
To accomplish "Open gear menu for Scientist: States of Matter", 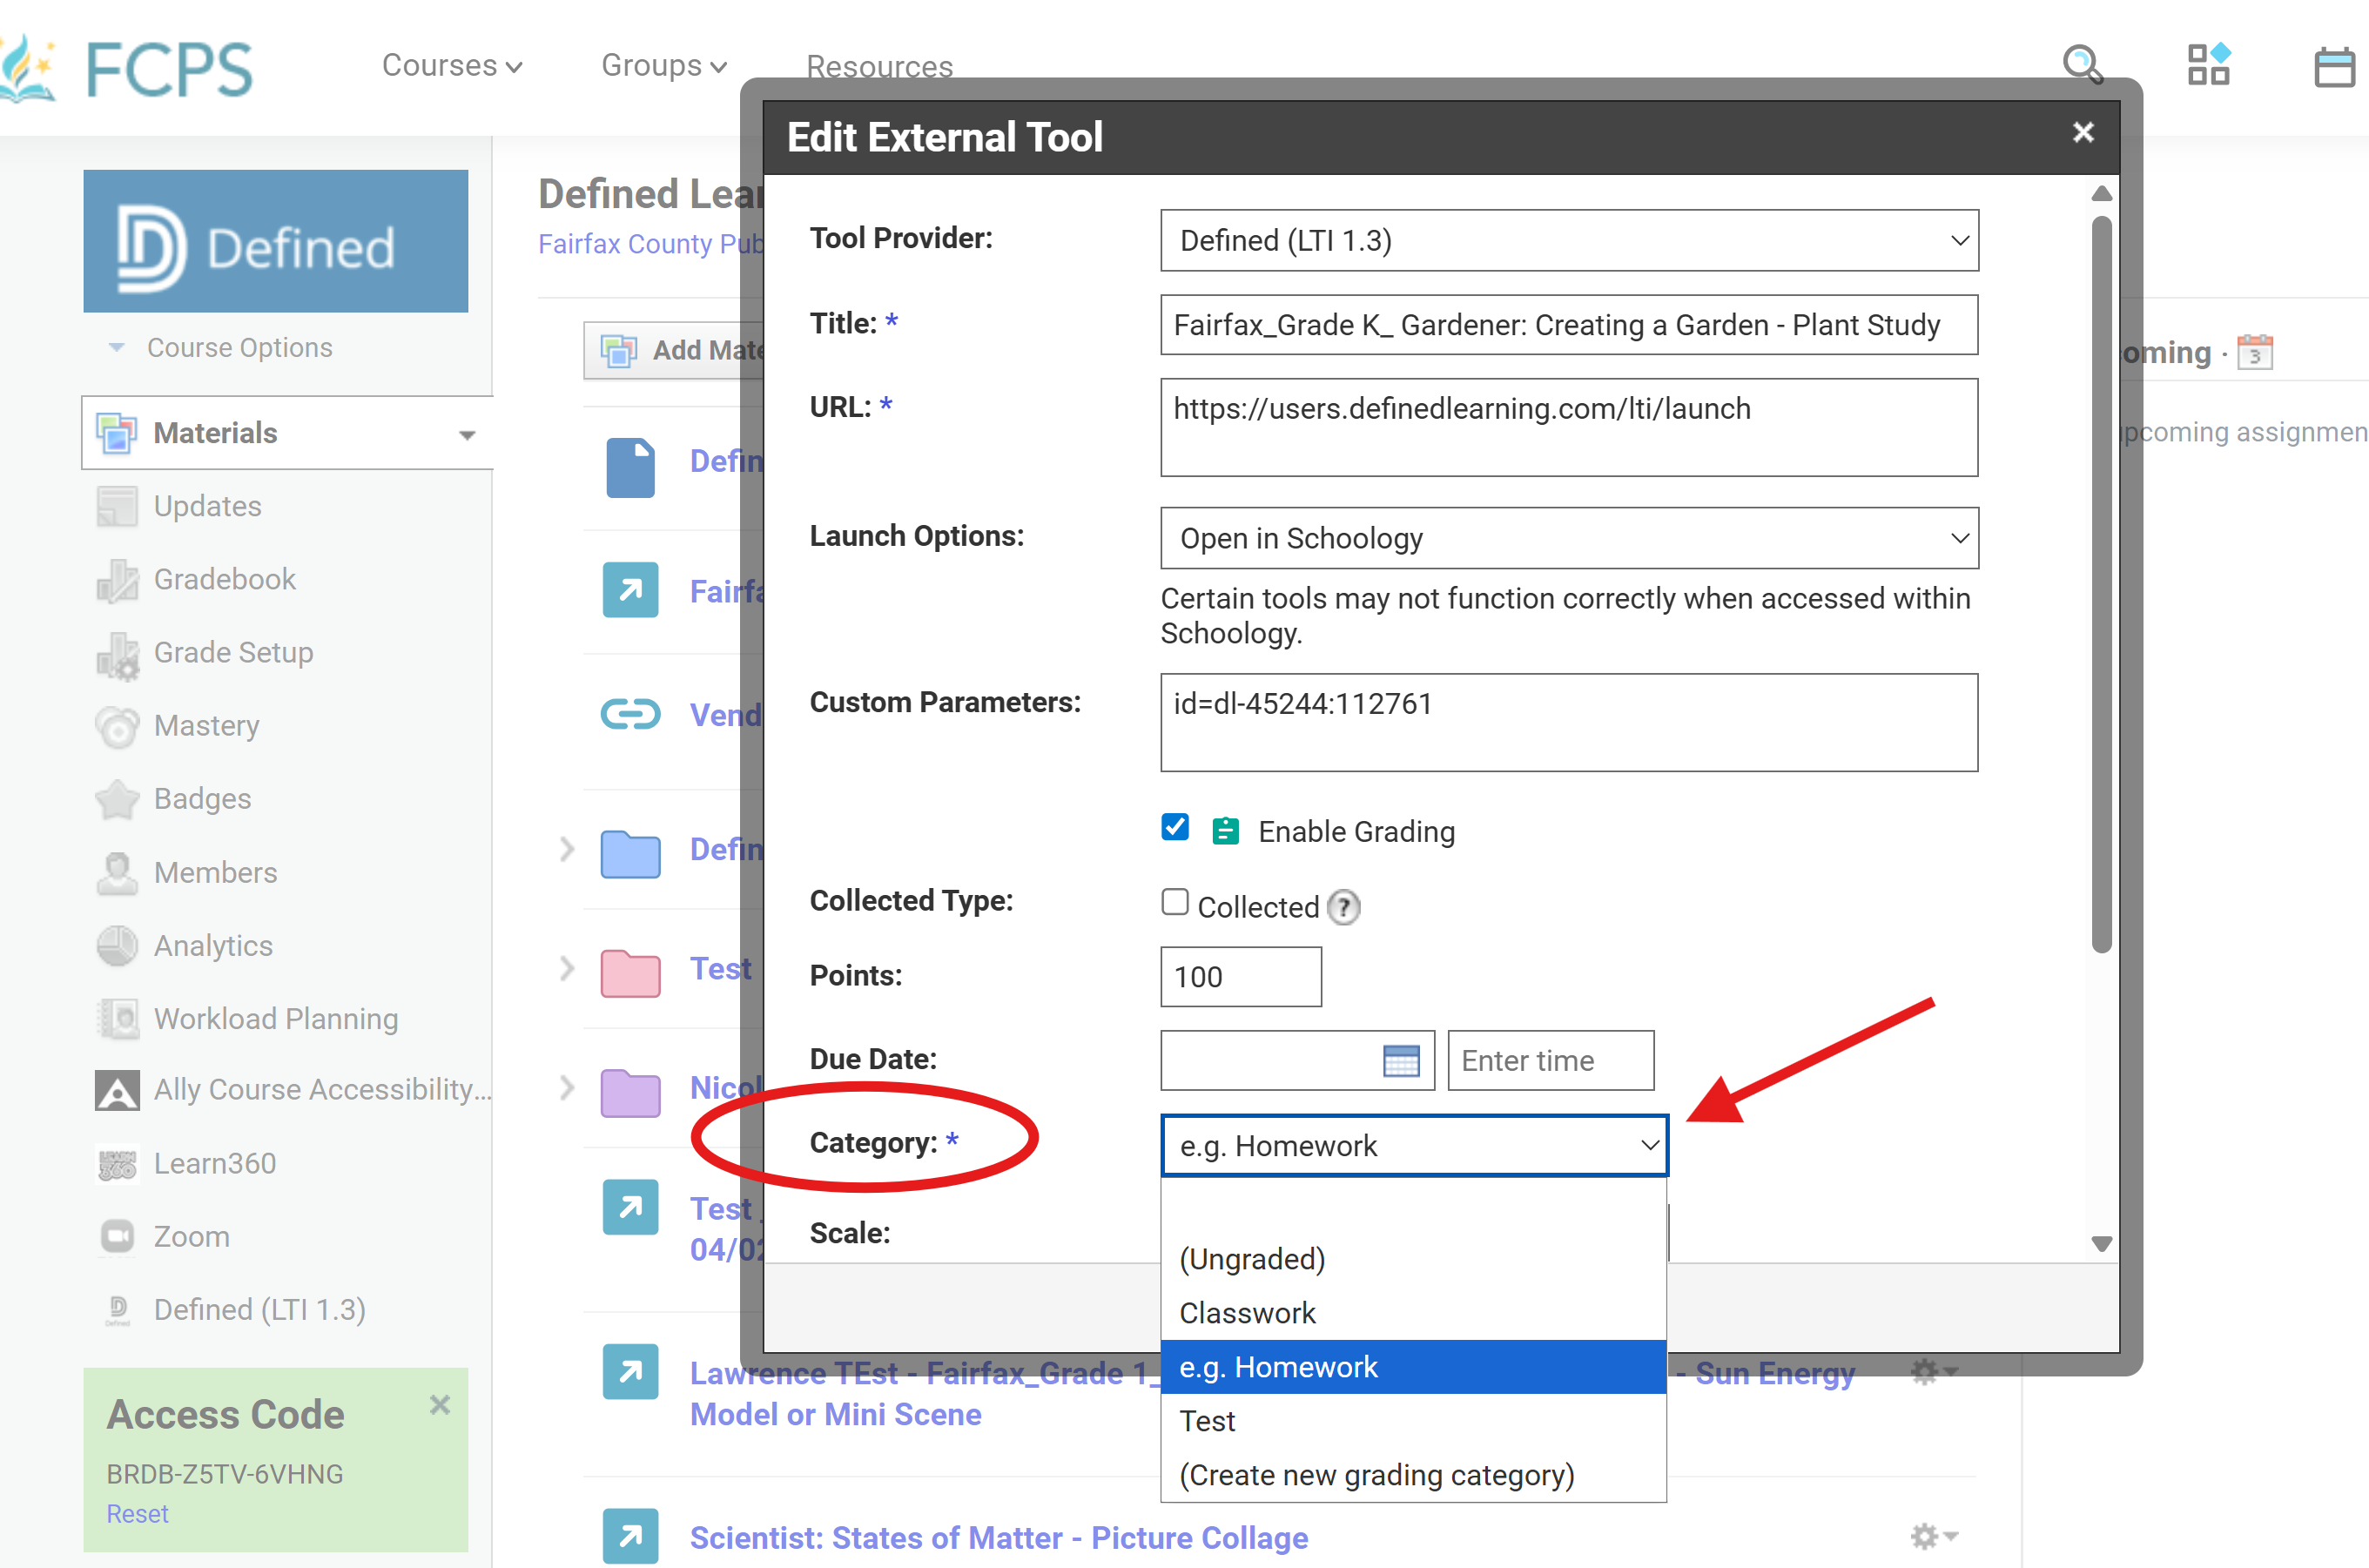I will (1932, 1536).
